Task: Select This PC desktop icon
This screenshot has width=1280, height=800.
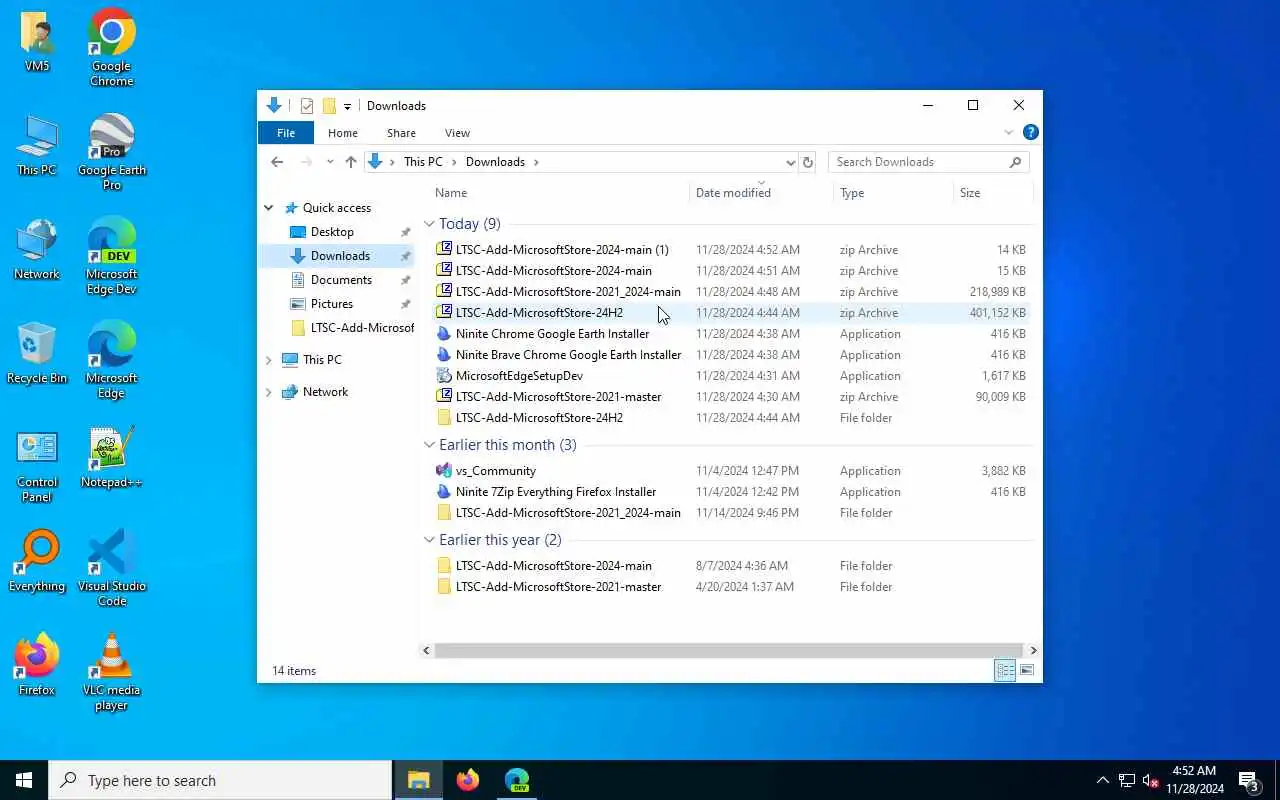Action: [37, 146]
